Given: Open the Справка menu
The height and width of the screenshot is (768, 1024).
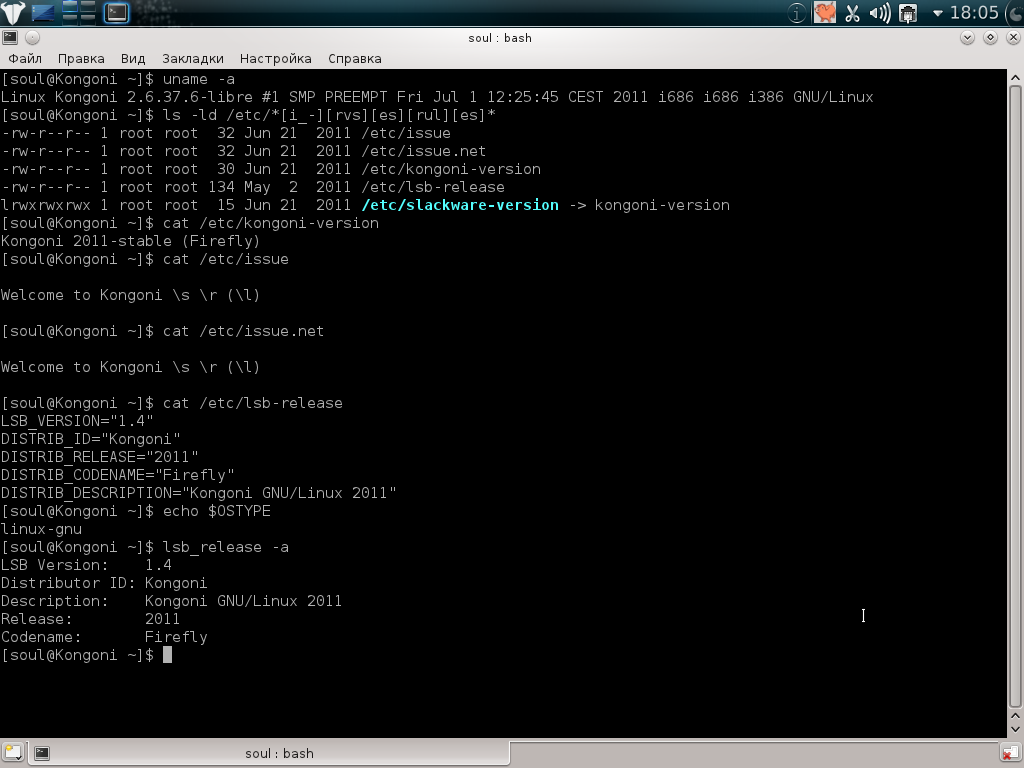Looking at the screenshot, I should pos(355,59).
